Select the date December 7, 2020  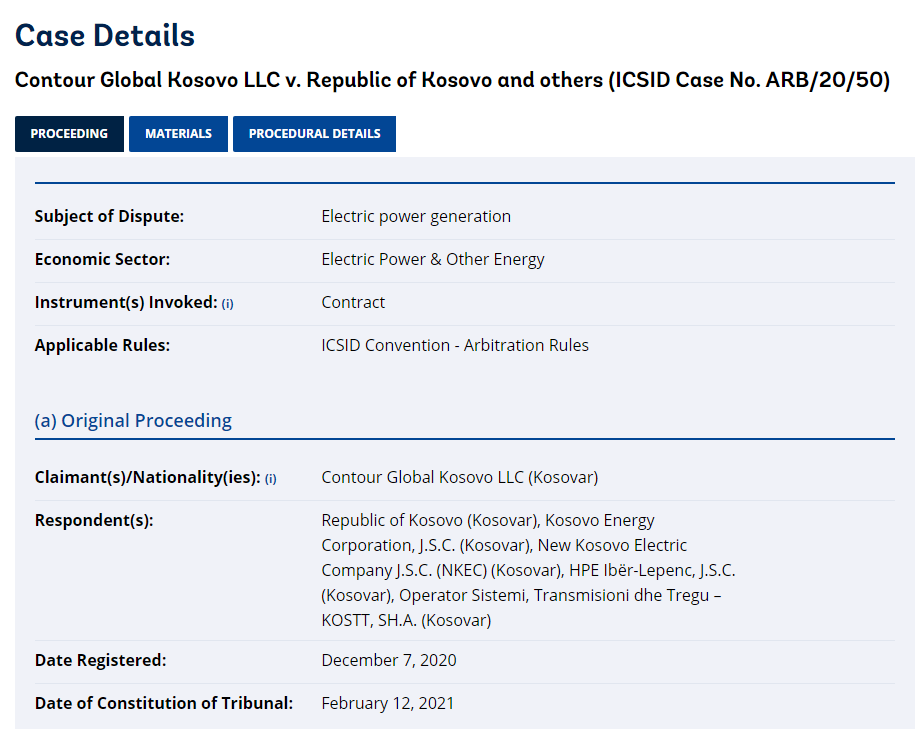click(x=389, y=660)
